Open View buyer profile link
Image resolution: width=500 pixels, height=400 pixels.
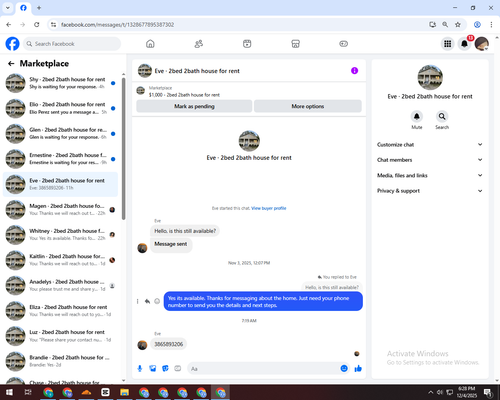click(269, 208)
